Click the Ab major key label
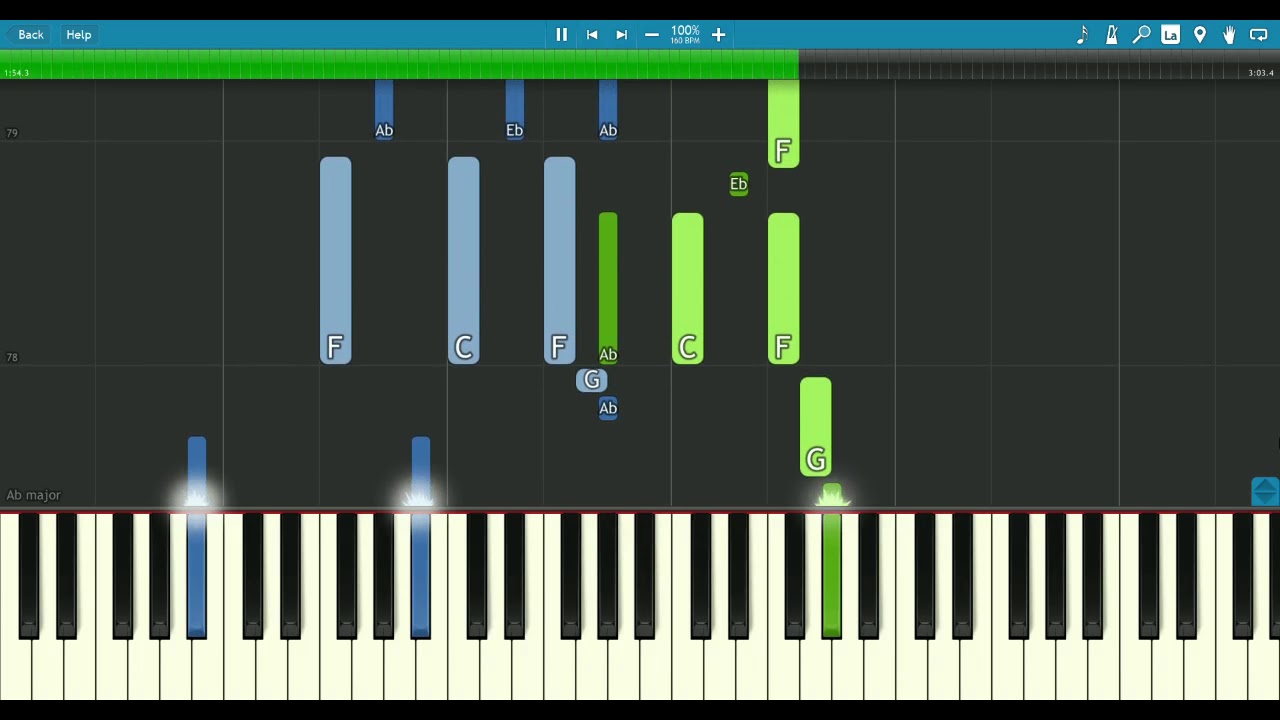The image size is (1280, 720). [33, 495]
